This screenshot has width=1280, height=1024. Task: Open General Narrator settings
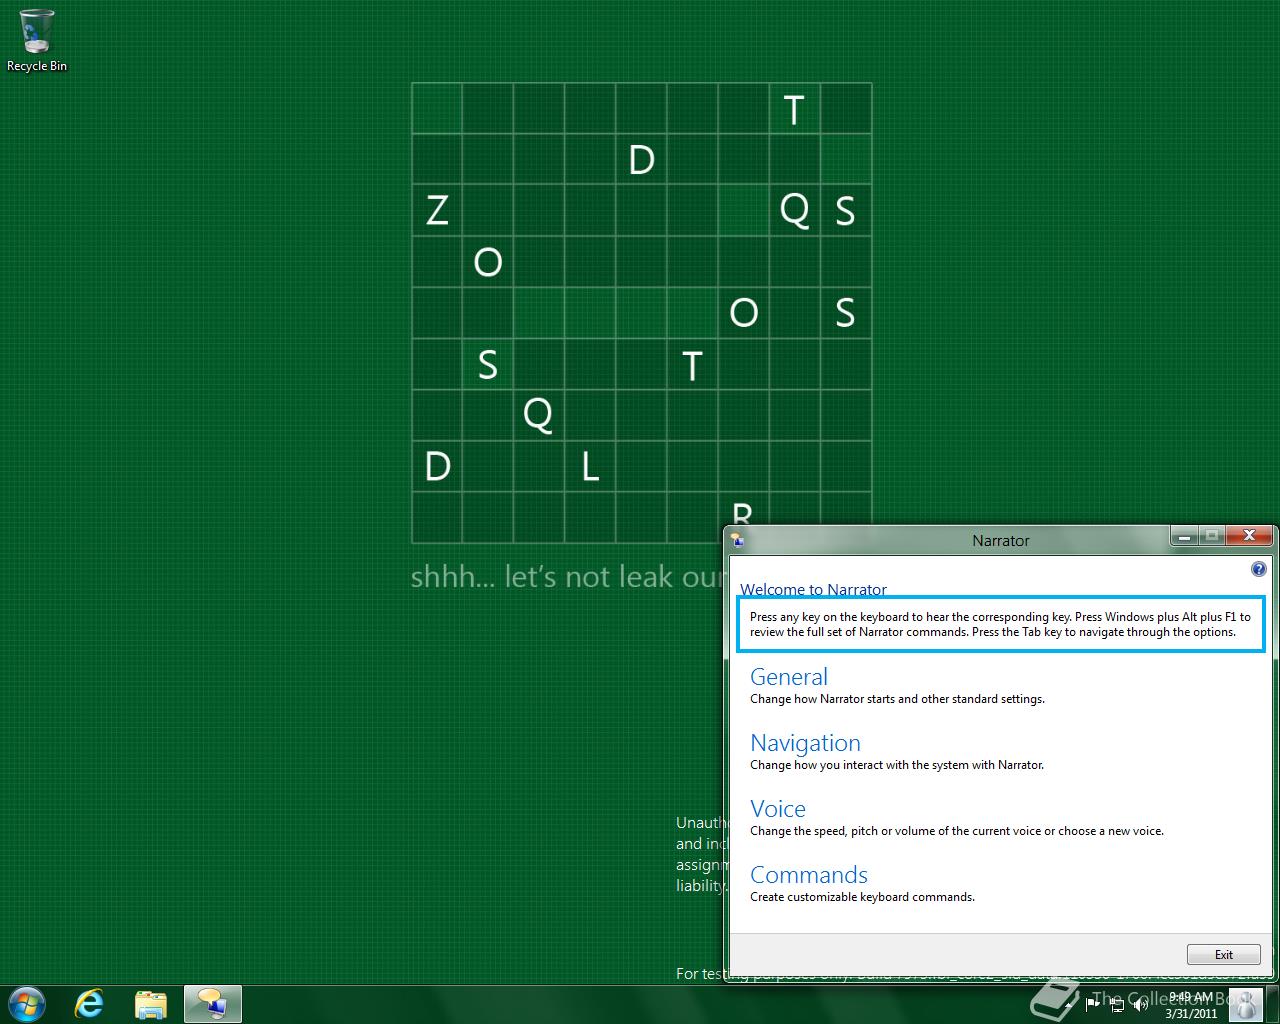pos(789,677)
